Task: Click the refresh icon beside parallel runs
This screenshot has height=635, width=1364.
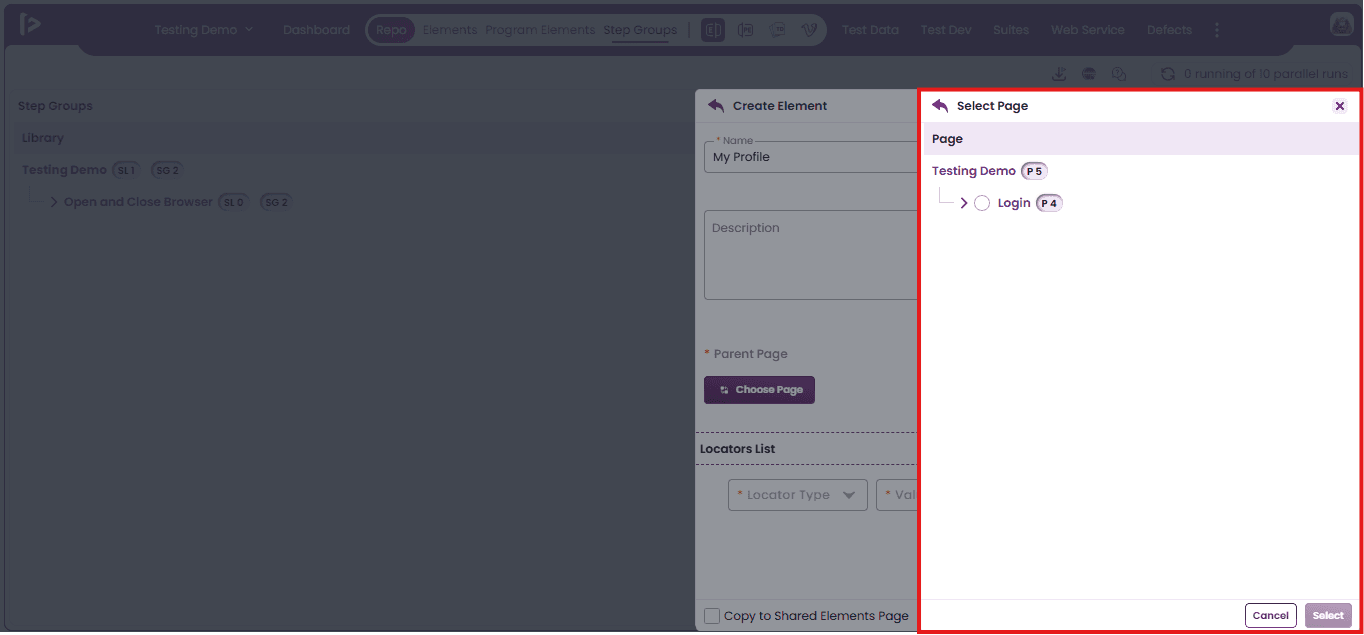Action: 1168,74
